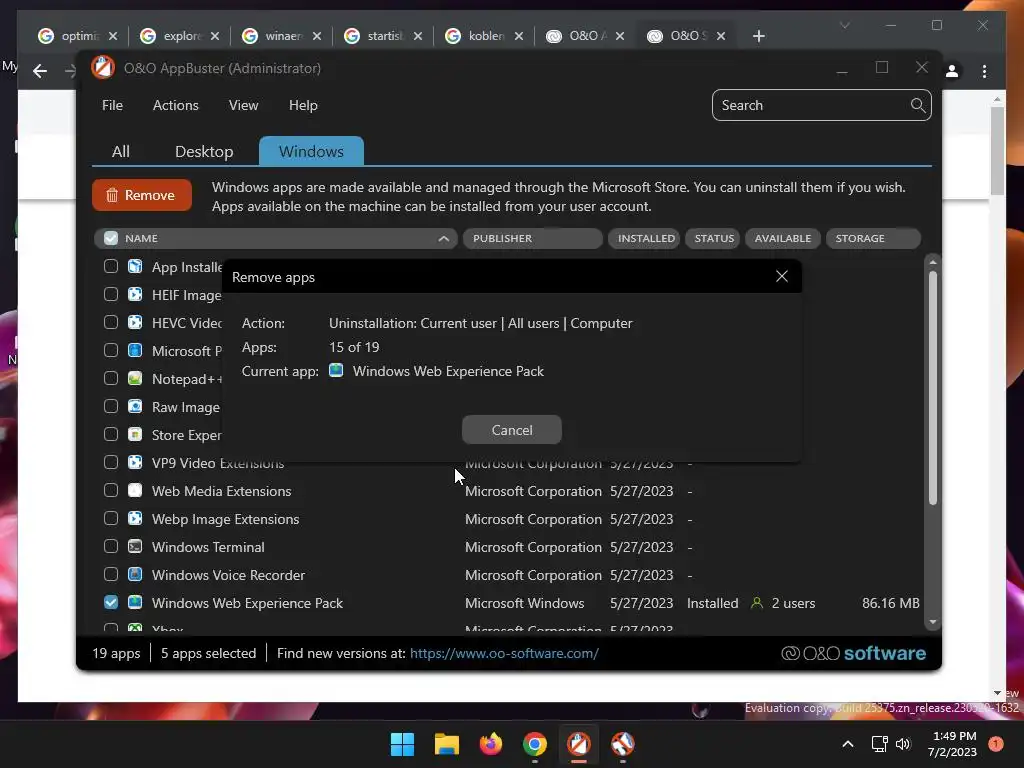The width and height of the screenshot is (1024, 768).
Task: Toggle the select-all checkbox in NAME header
Action: click(x=111, y=238)
